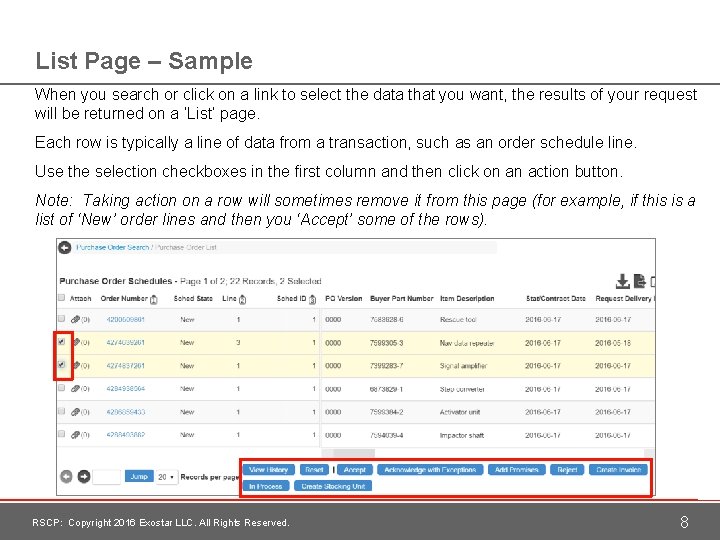Click the Item Description column header
Image resolution: width=720 pixels, height=540 pixels.
467,298
